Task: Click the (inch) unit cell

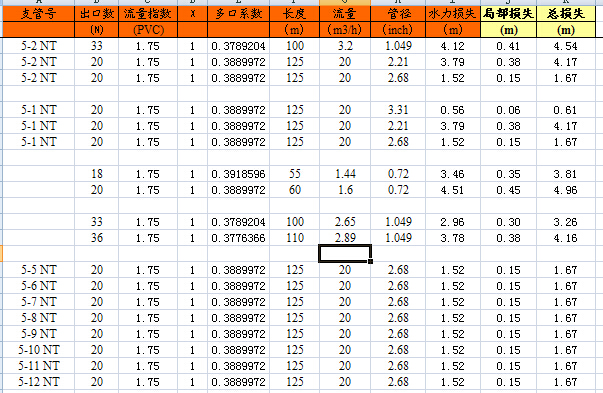Action: point(398,30)
